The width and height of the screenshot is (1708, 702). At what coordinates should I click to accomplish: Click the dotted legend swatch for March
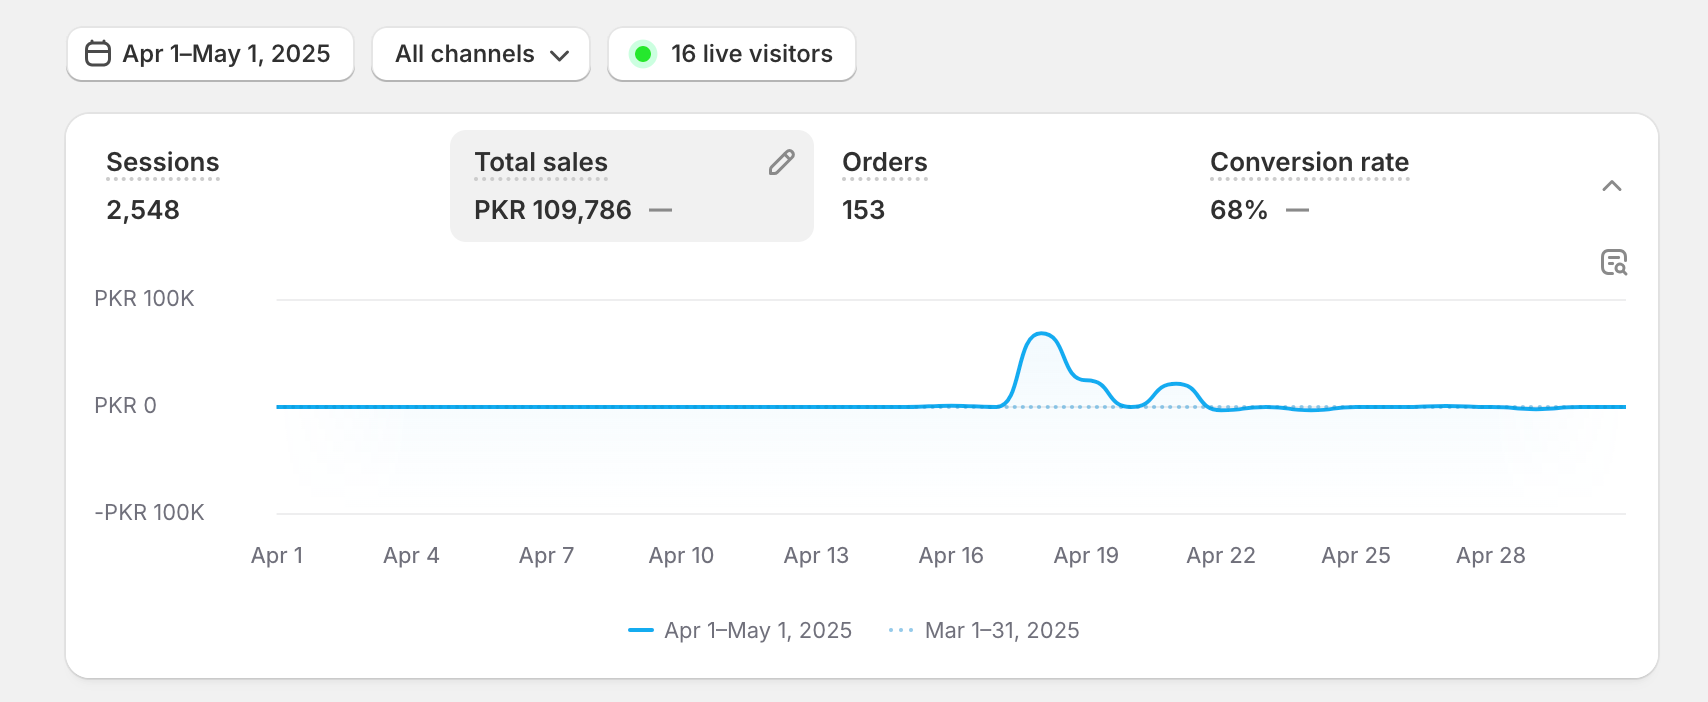pos(900,630)
